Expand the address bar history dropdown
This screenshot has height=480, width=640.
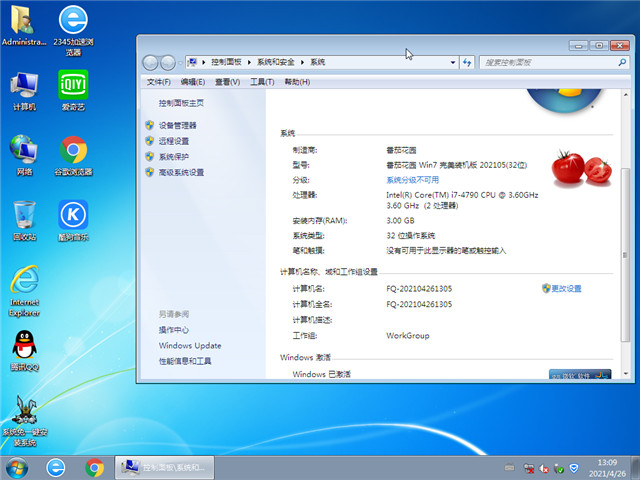(x=453, y=62)
